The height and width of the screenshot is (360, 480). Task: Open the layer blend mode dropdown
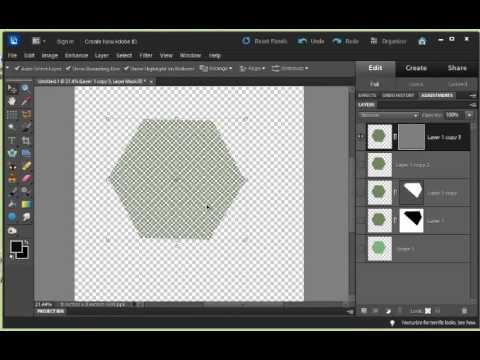[x=389, y=115]
